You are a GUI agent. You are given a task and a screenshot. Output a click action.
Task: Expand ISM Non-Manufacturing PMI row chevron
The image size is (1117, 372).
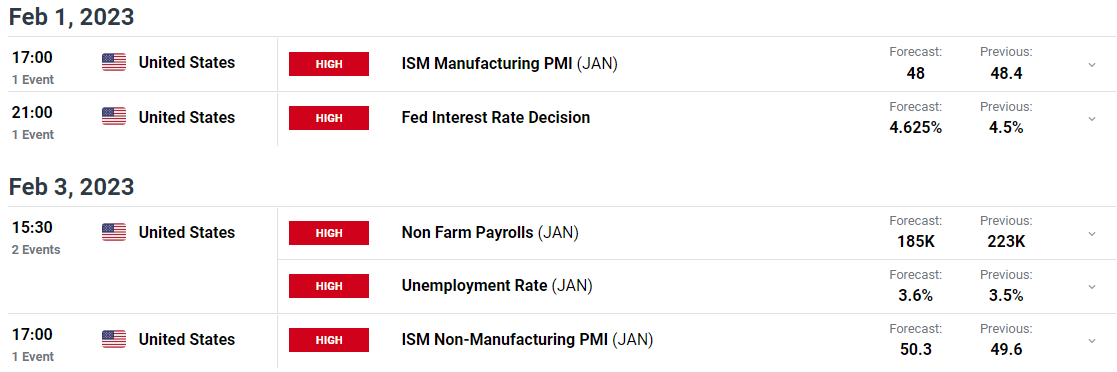[x=1091, y=341]
